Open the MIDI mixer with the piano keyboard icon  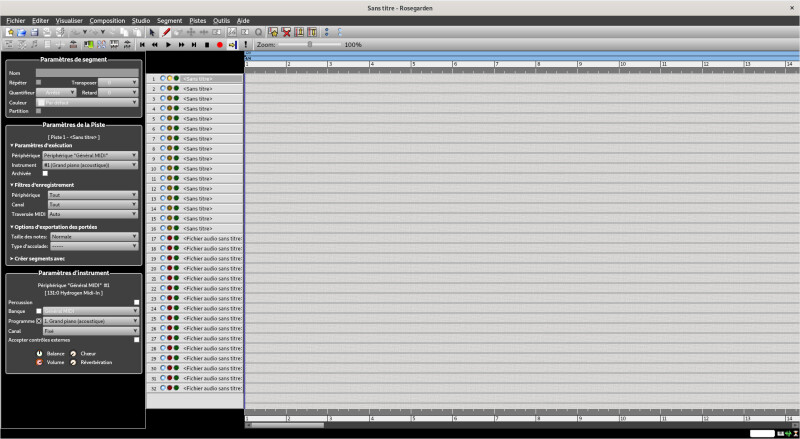tap(114, 44)
